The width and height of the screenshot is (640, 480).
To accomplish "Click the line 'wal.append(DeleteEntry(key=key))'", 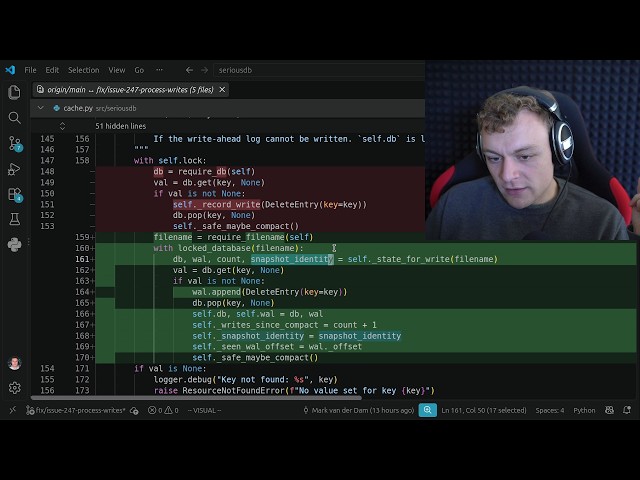I will point(269,292).
